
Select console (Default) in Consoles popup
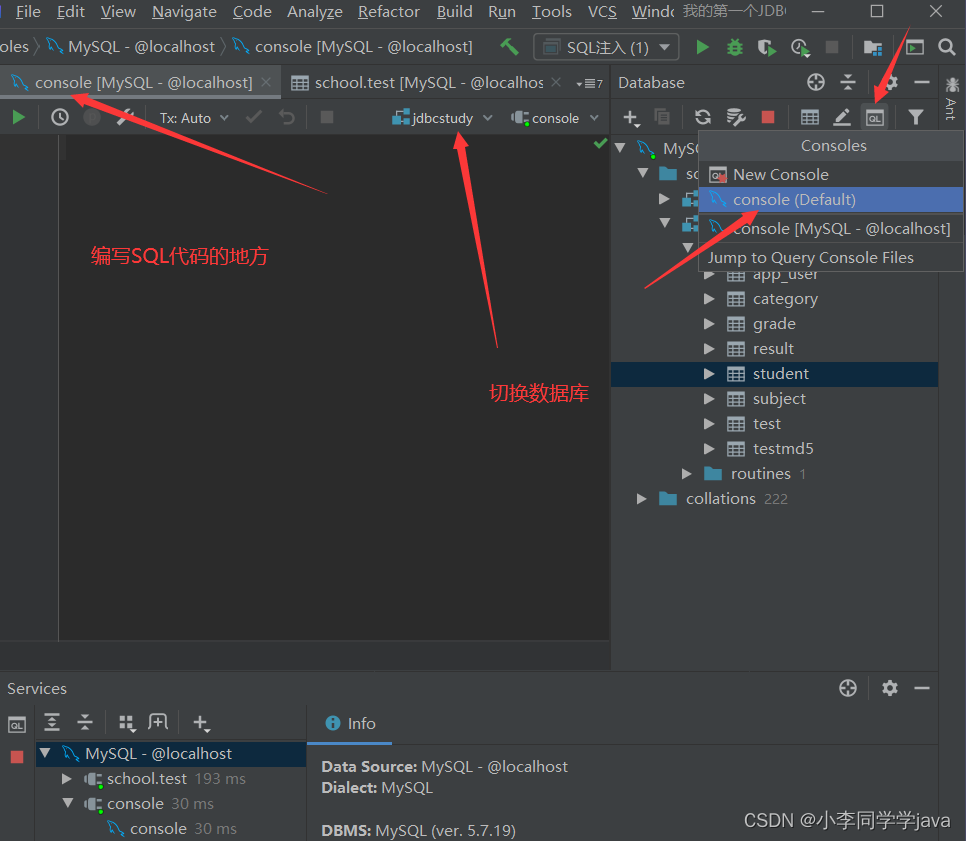point(830,200)
